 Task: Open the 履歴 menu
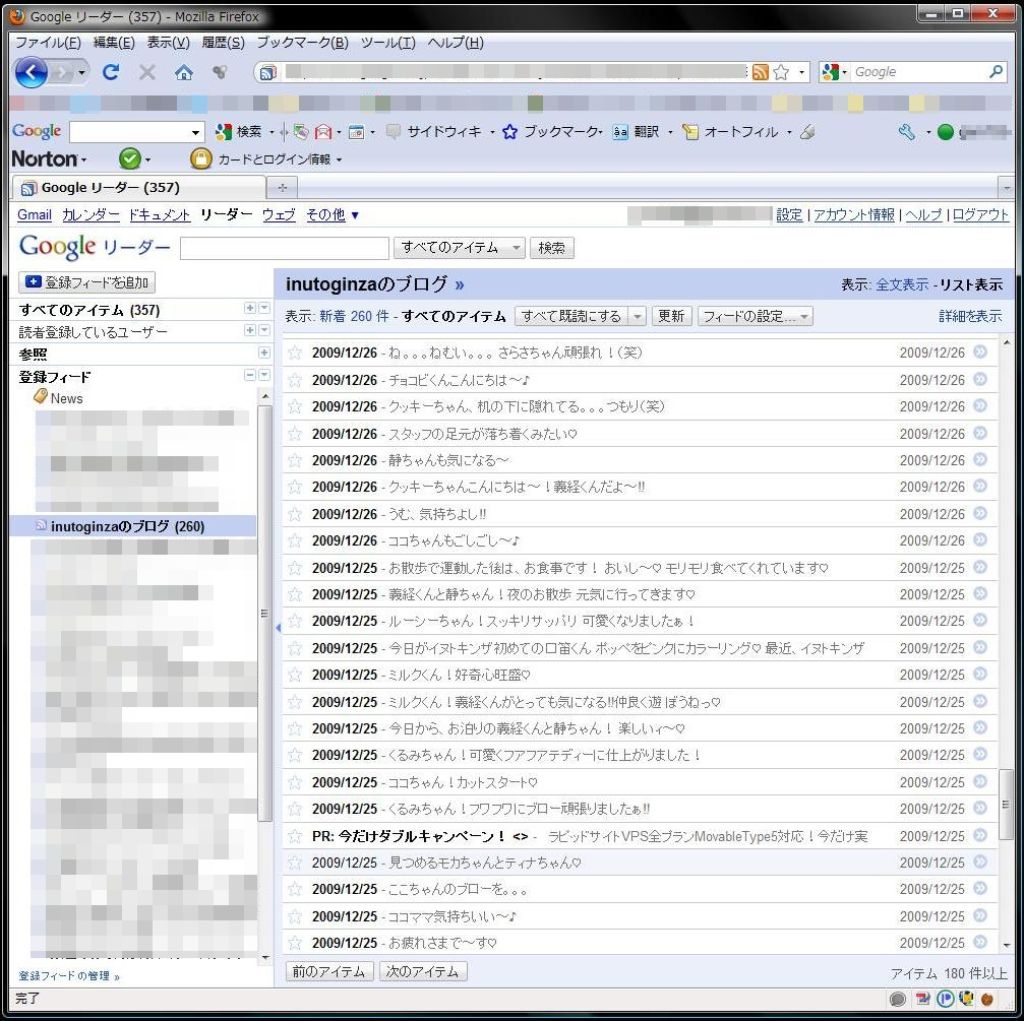[223, 42]
